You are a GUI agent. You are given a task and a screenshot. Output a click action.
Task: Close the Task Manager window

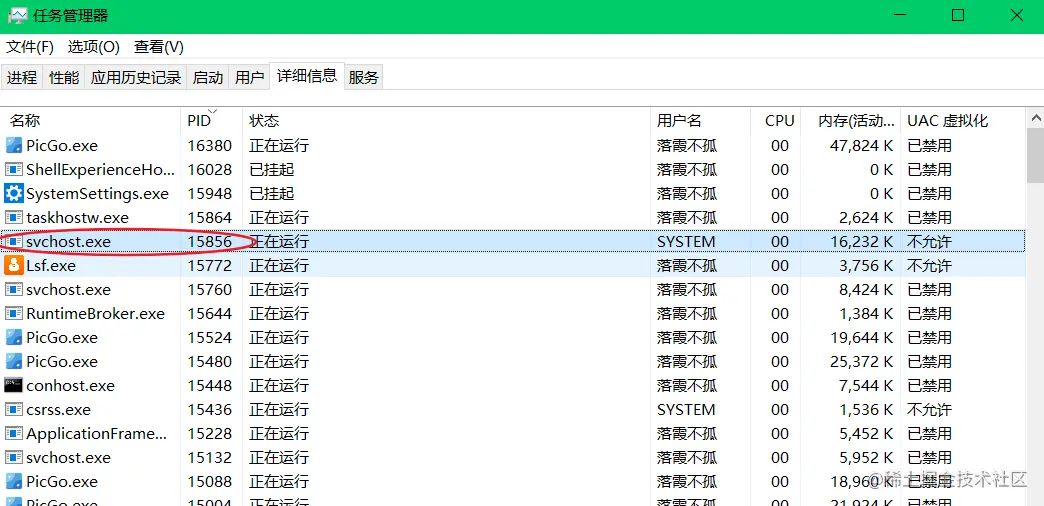pos(1017,16)
